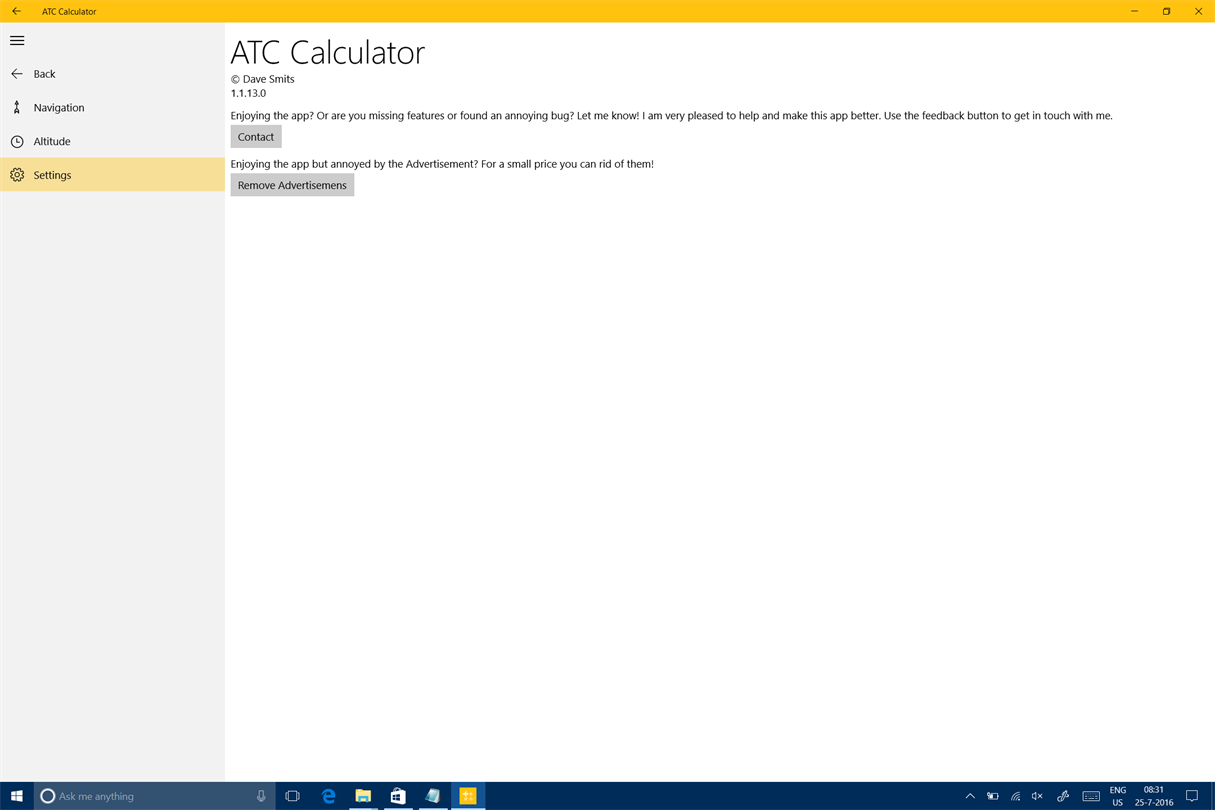
Task: Click Cortana search box
Action: [155, 796]
